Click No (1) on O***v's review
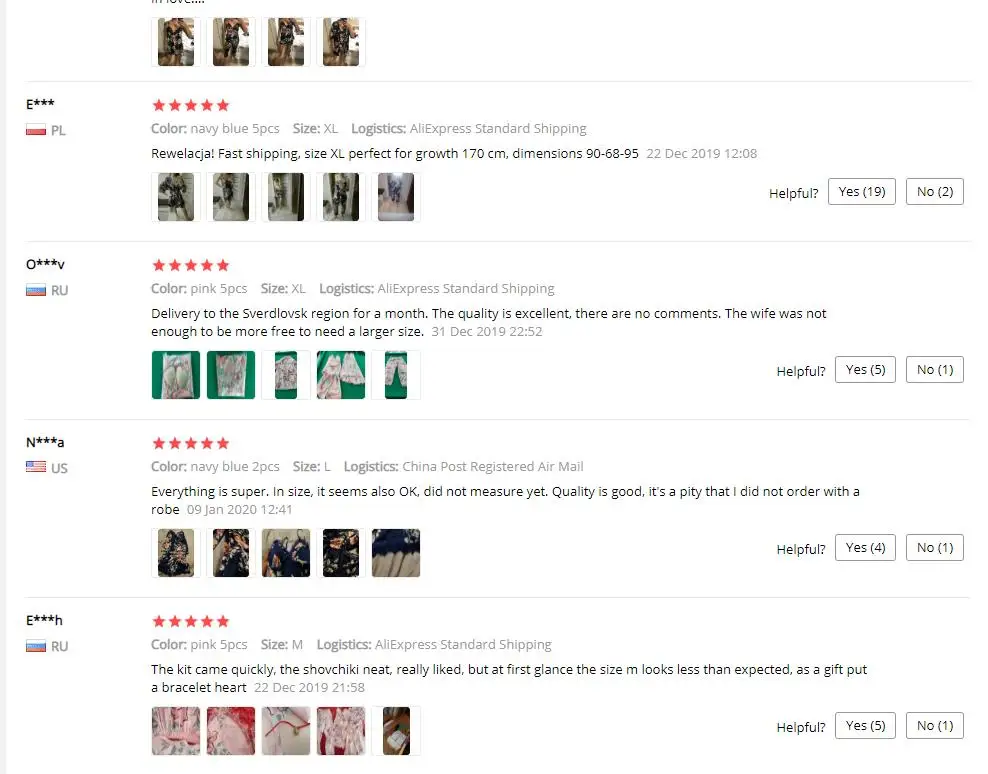 934,369
